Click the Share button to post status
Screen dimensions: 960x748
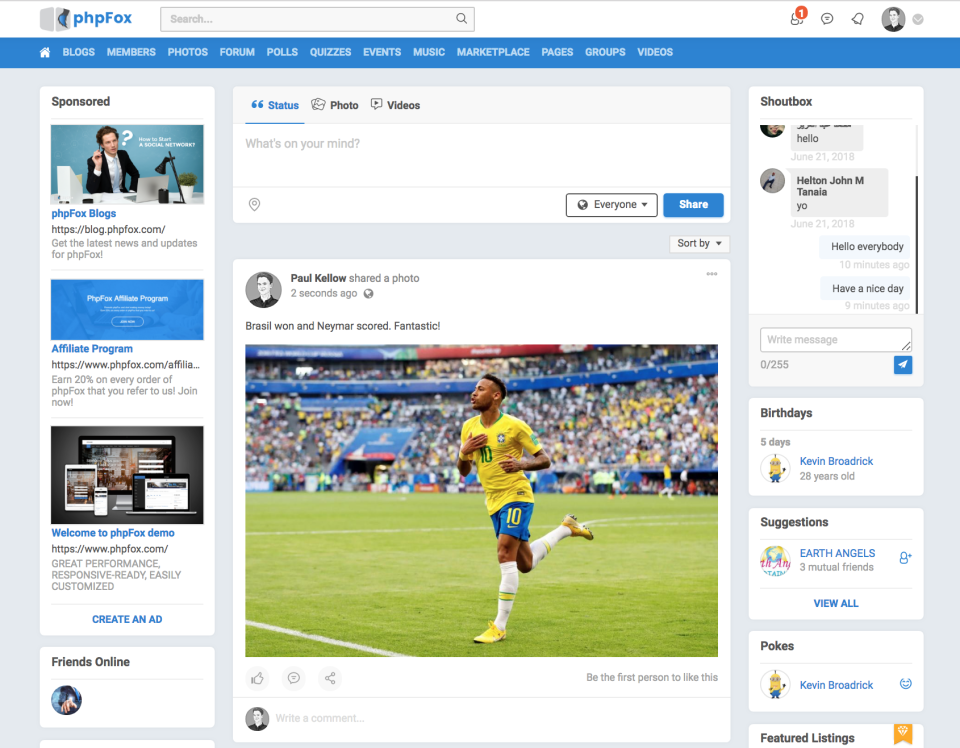[693, 204]
